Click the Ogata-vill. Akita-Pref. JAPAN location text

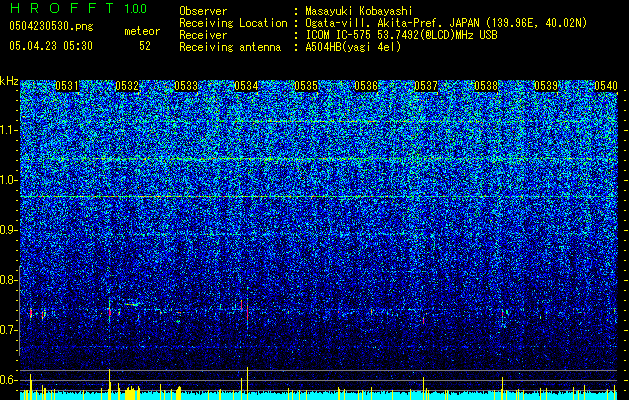(446, 23)
